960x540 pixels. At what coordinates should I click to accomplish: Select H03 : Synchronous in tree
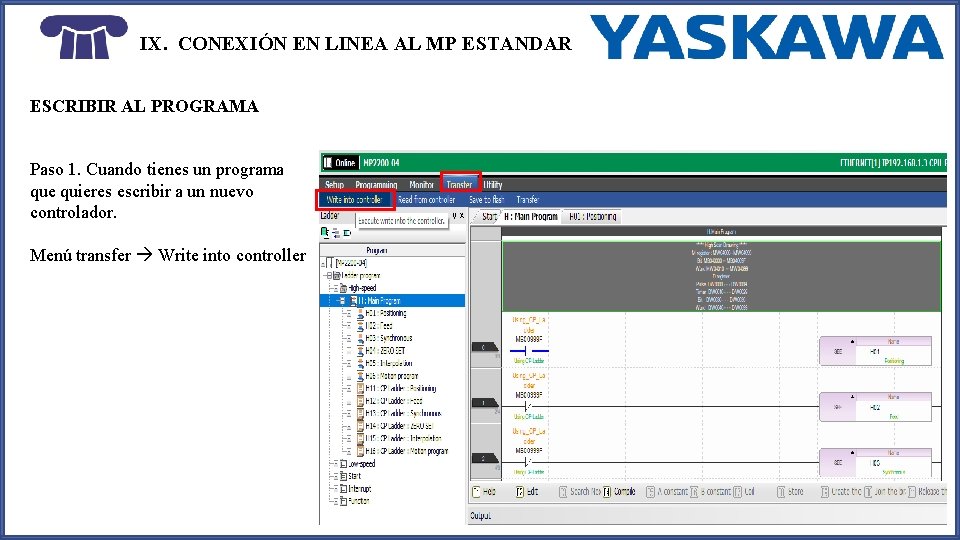tap(389, 339)
